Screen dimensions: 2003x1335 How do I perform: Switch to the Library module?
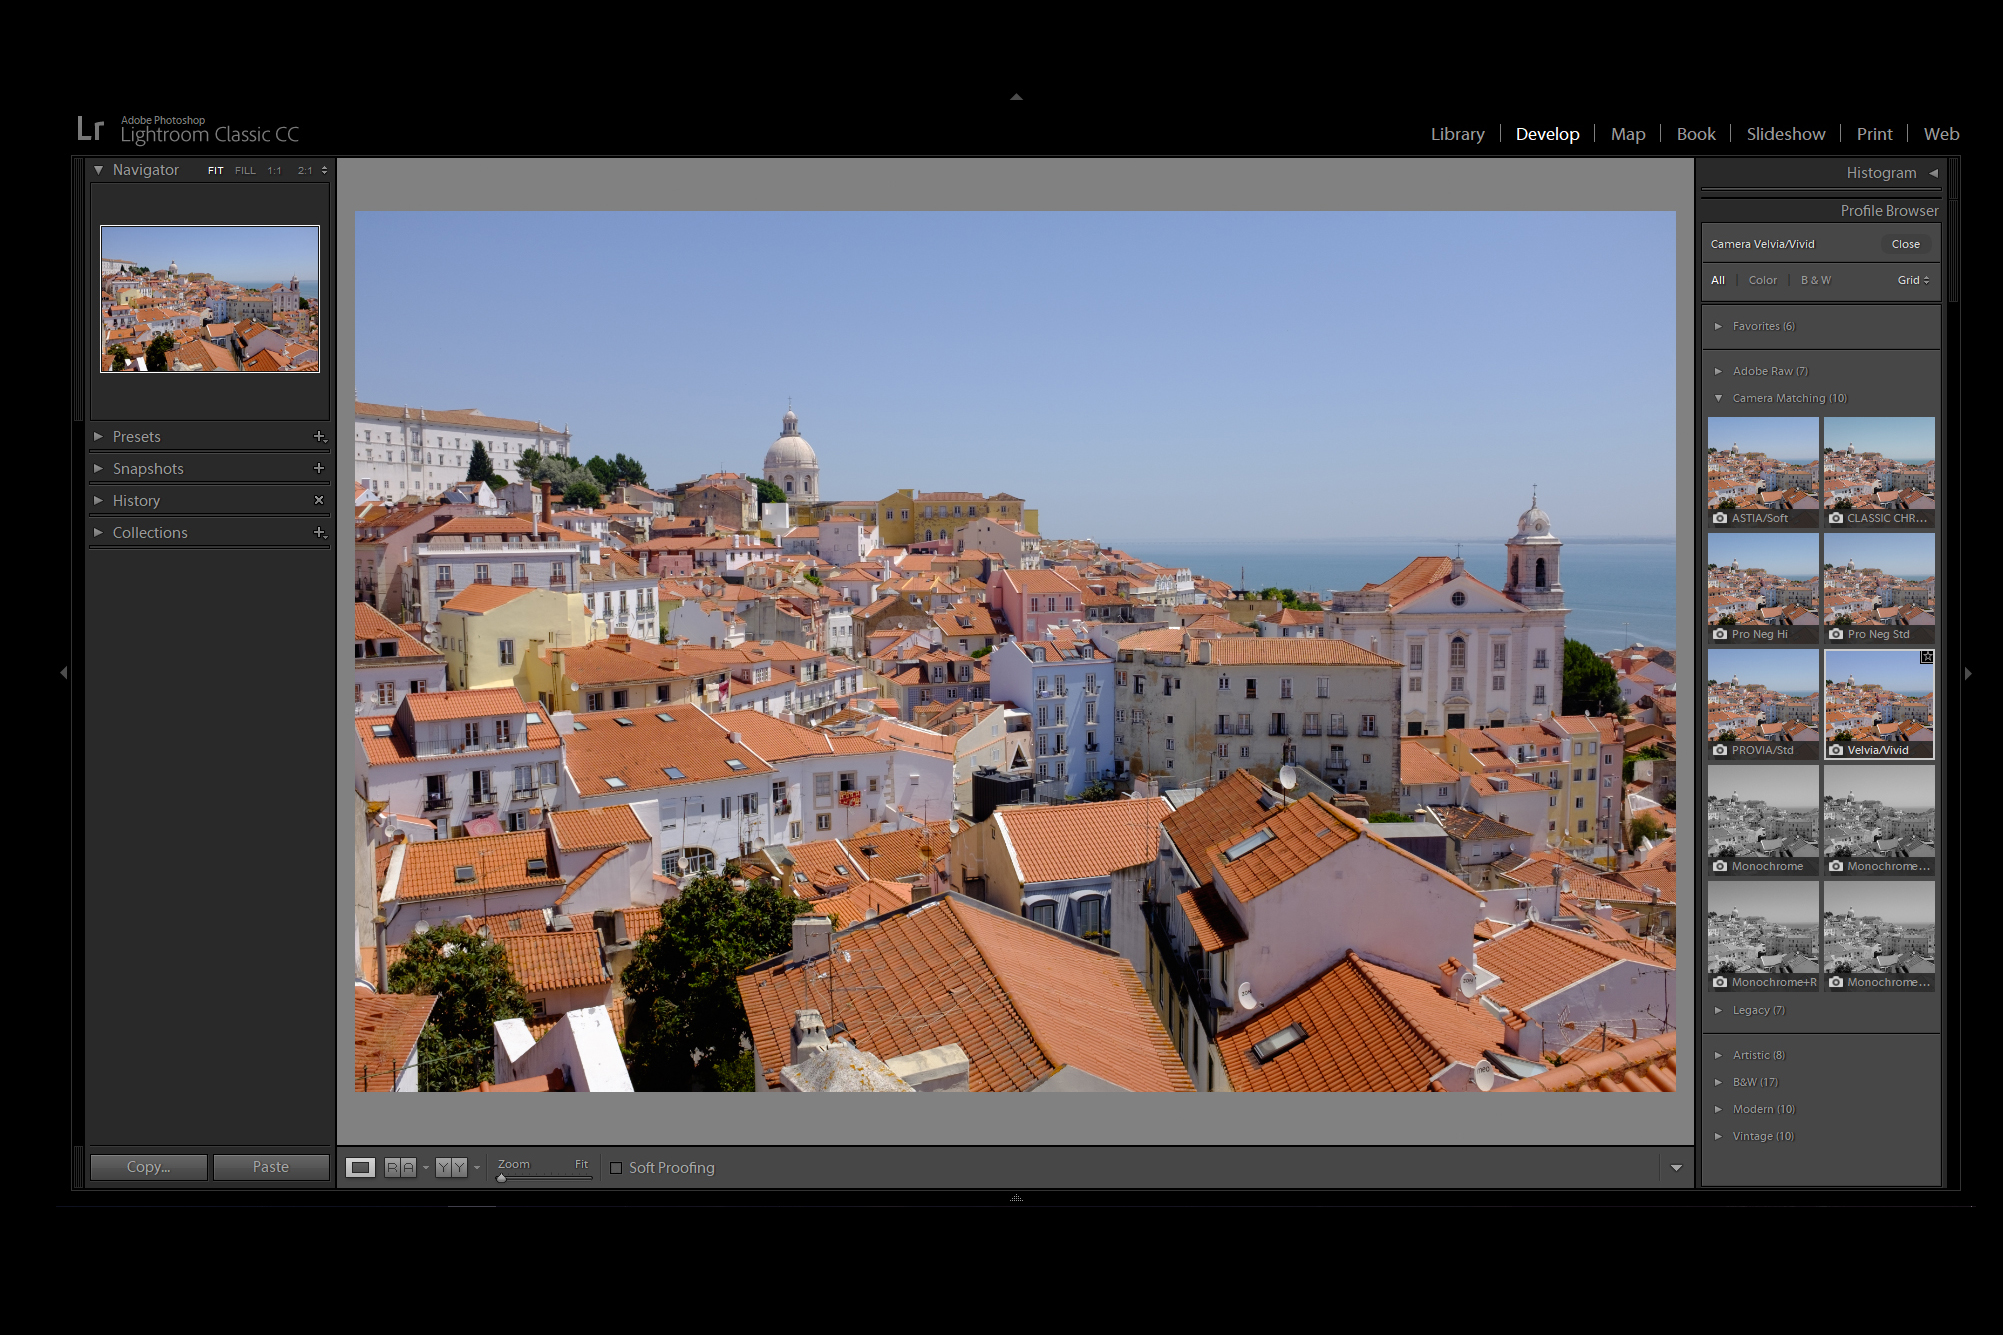1456,133
